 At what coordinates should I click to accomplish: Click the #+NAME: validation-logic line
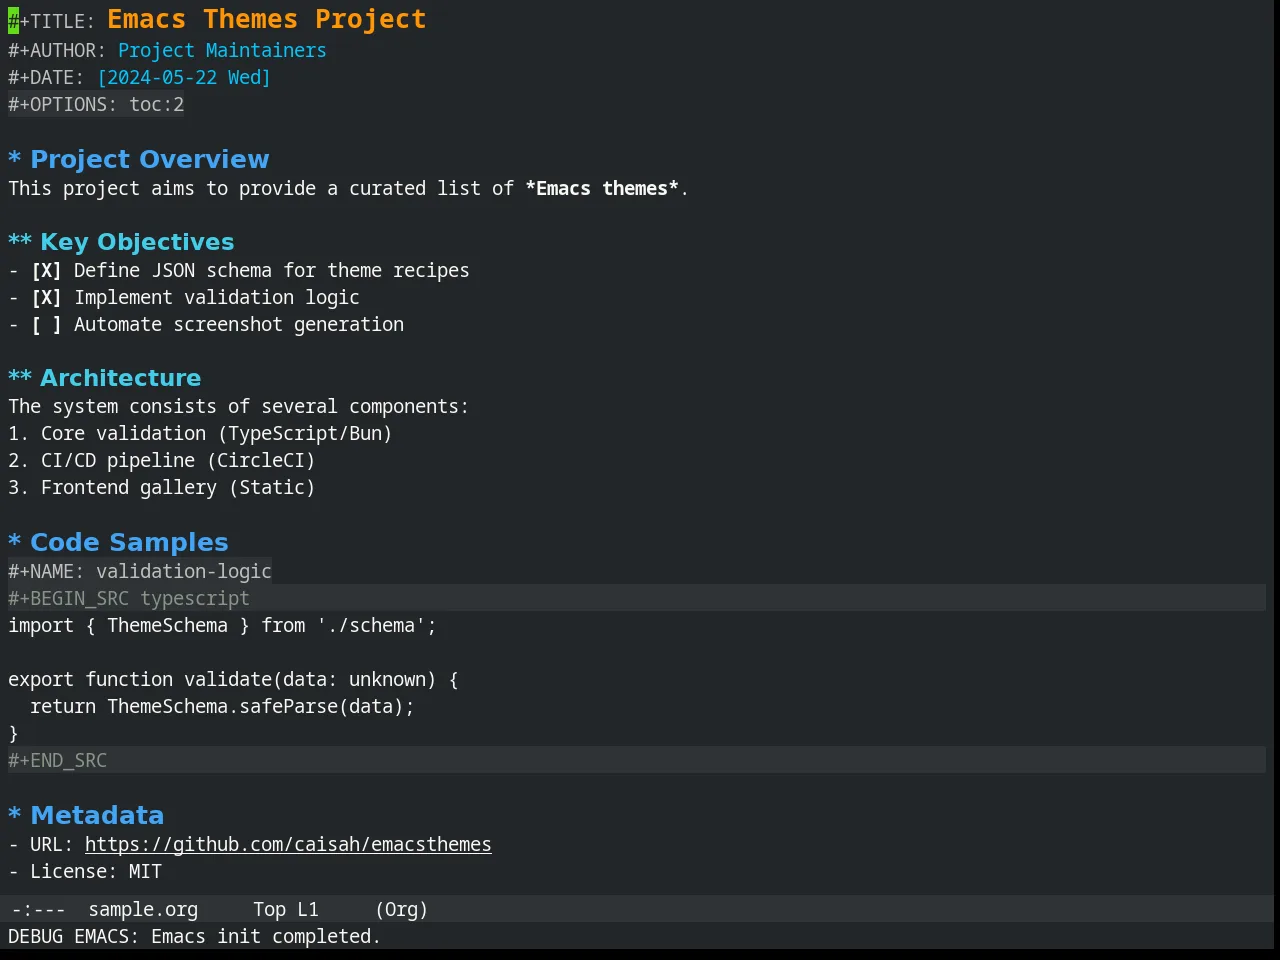(x=140, y=571)
